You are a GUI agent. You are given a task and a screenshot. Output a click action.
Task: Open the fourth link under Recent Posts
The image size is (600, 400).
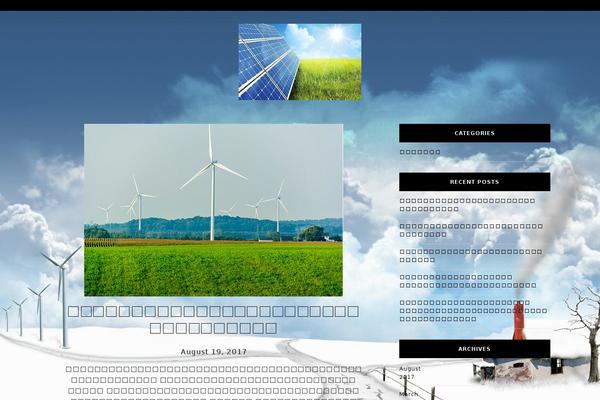pos(468,281)
